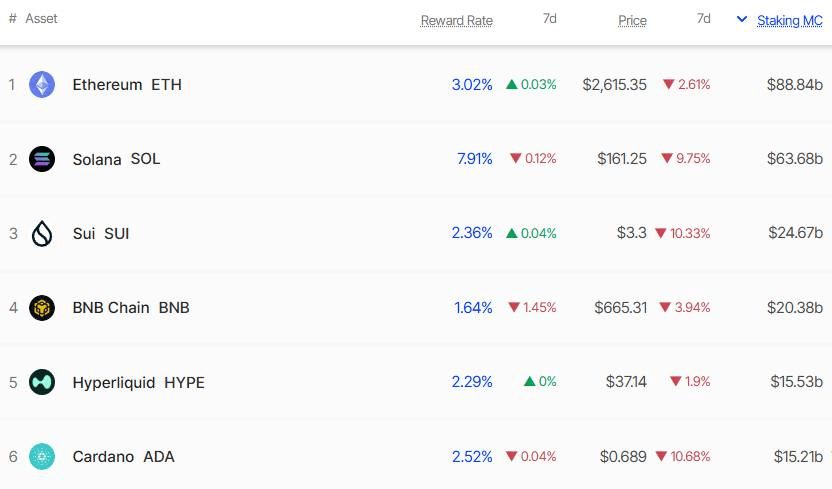Click Ethereum price $2,615.35
The image size is (832, 489).
point(614,84)
